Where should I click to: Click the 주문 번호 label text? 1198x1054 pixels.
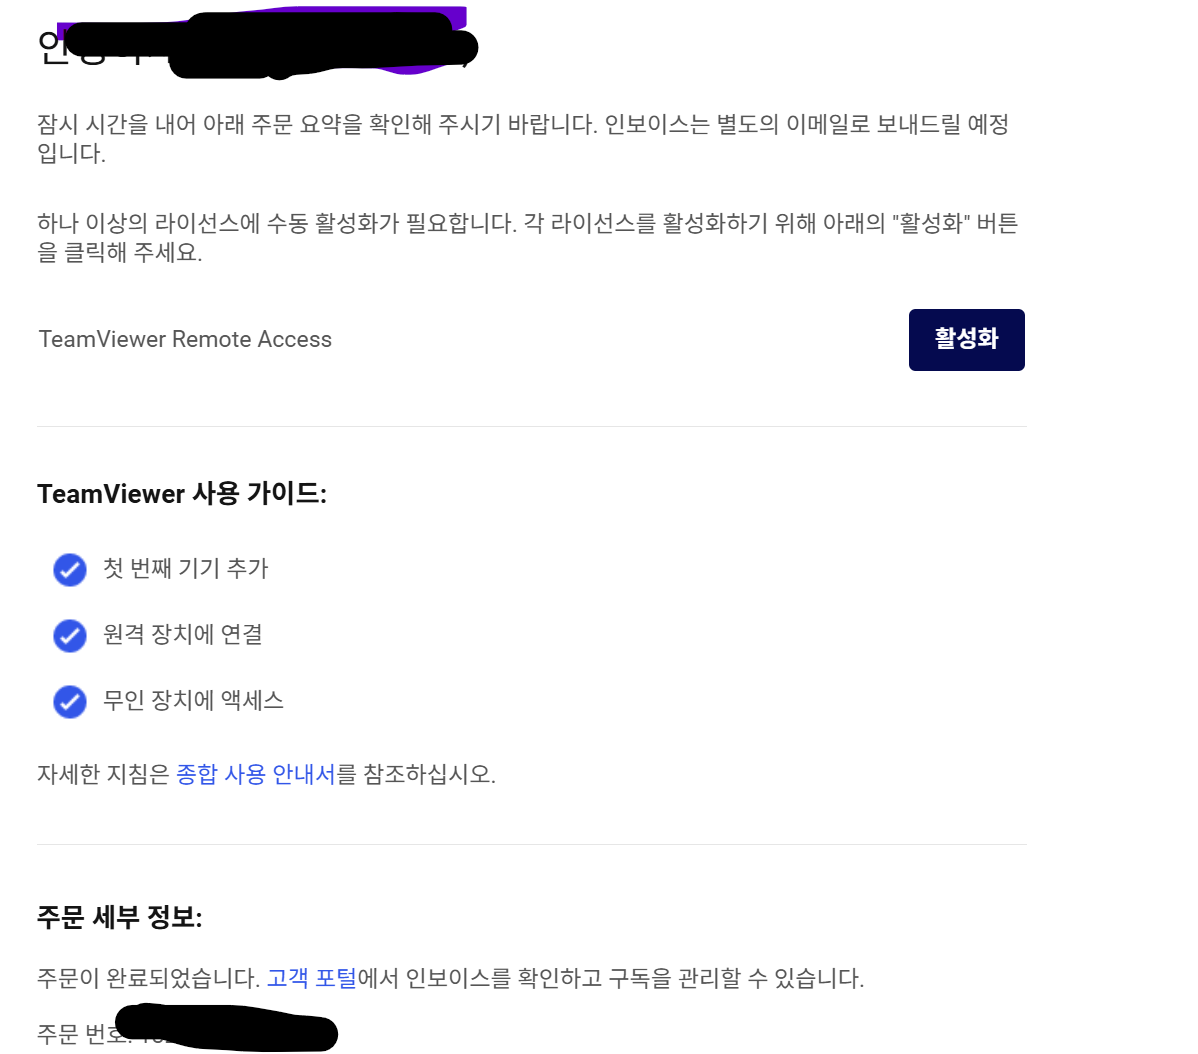(x=76, y=1033)
